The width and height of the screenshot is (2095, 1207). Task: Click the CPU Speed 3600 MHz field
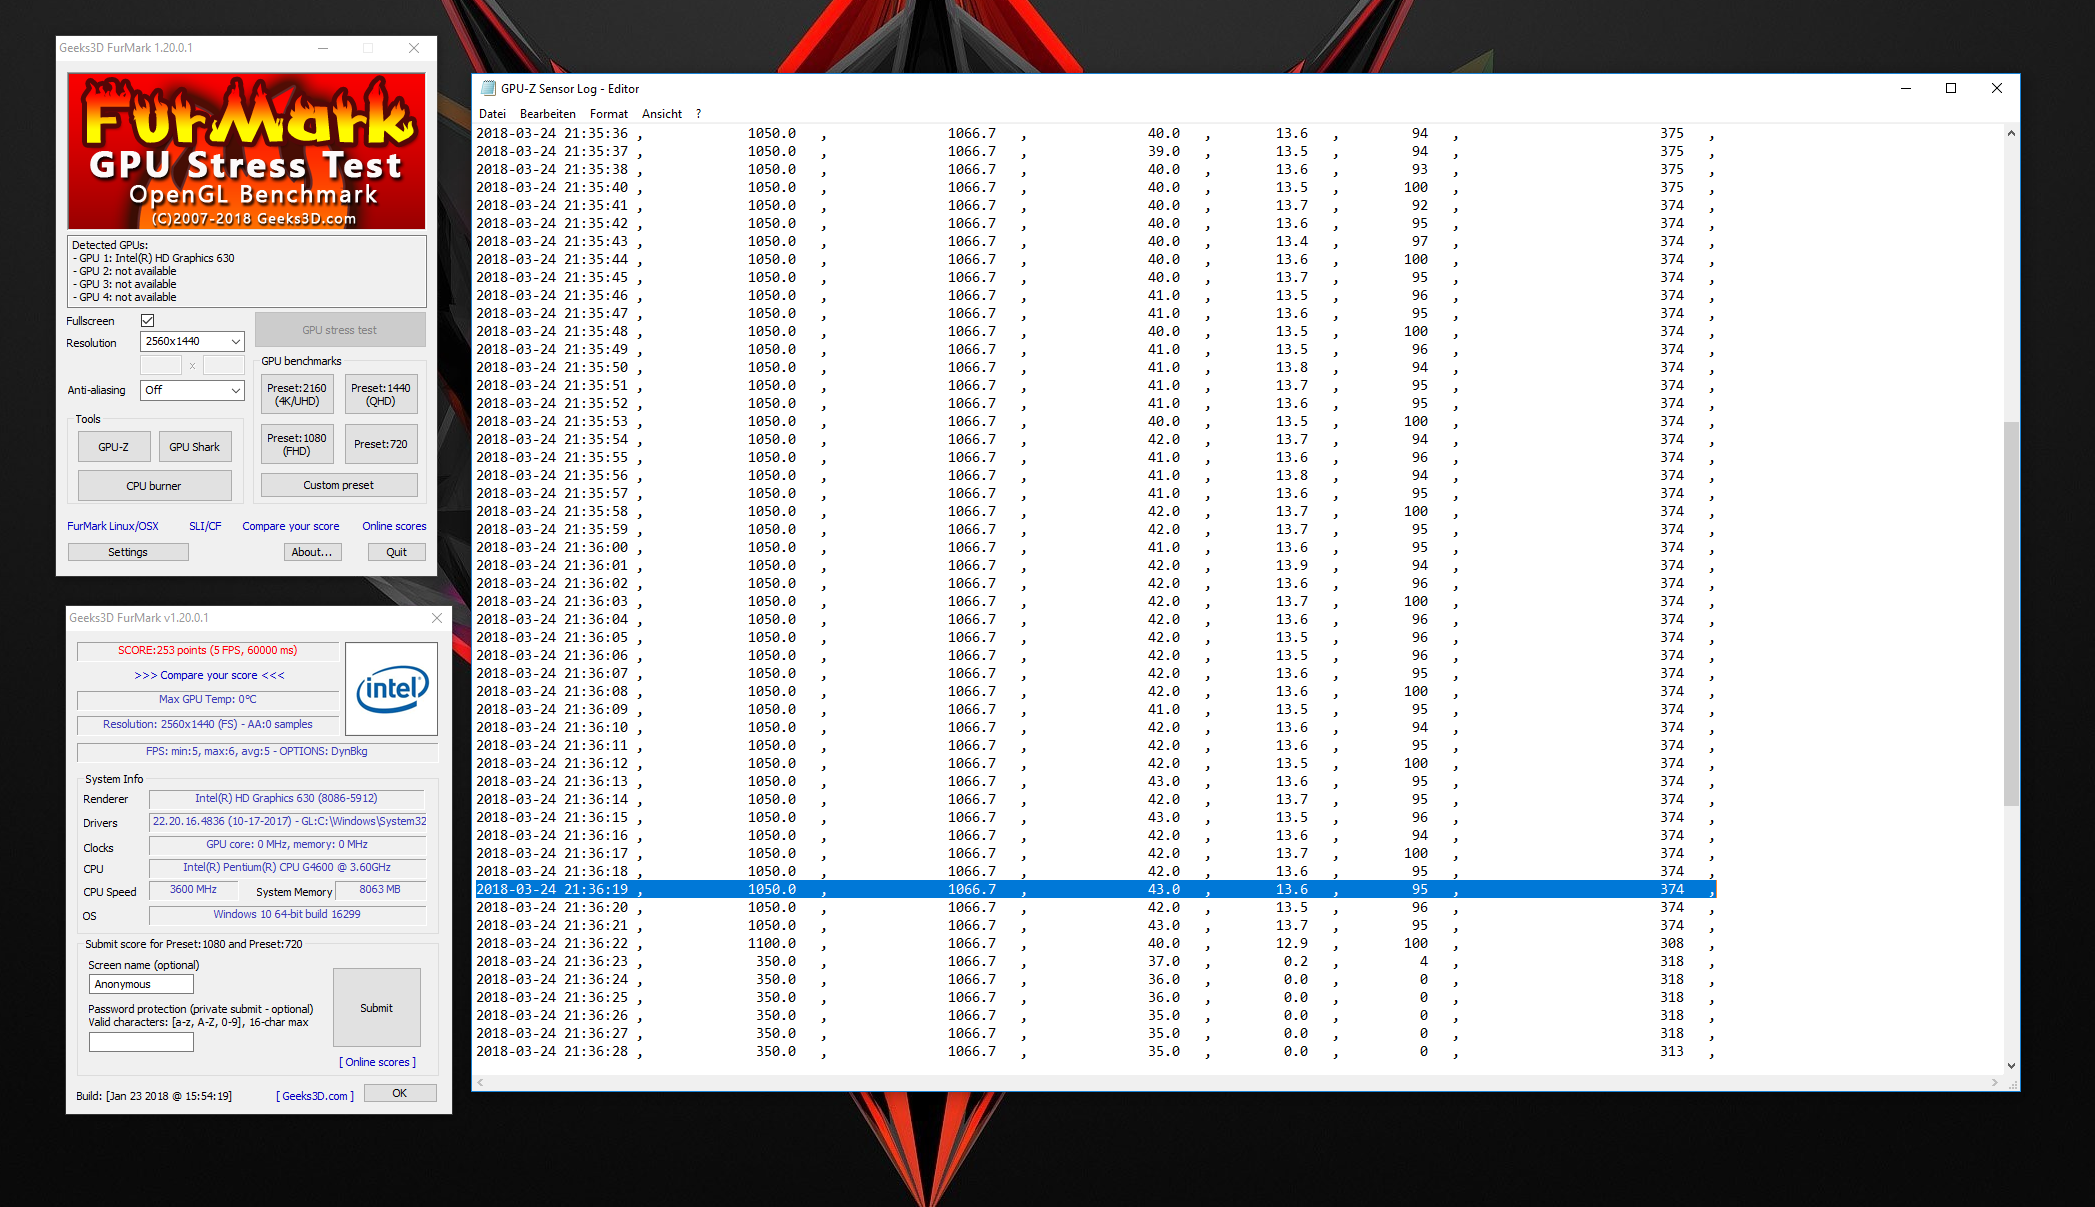pyautogui.click(x=193, y=889)
